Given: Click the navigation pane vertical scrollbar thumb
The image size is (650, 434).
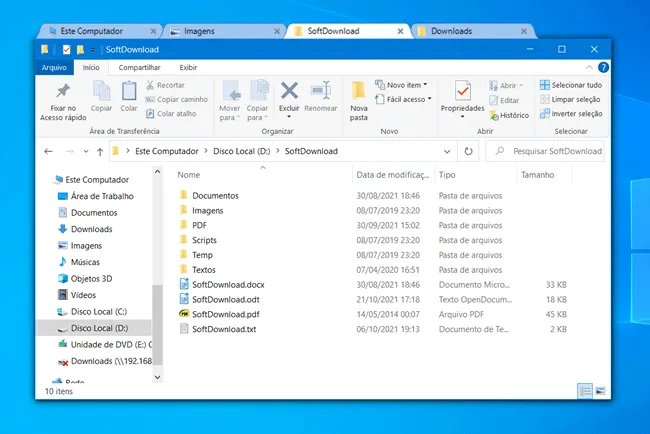Looking at the screenshot, I should 158,325.
